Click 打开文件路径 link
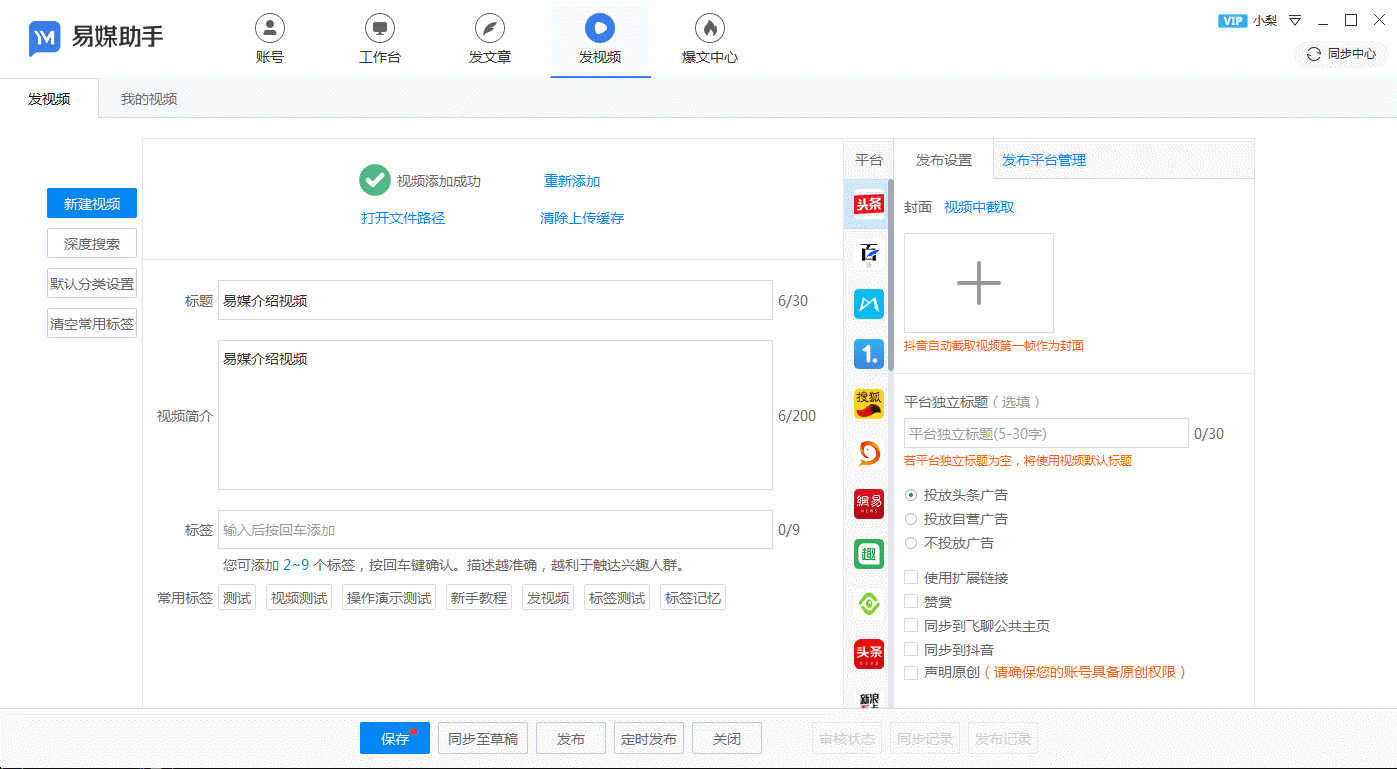 403,217
